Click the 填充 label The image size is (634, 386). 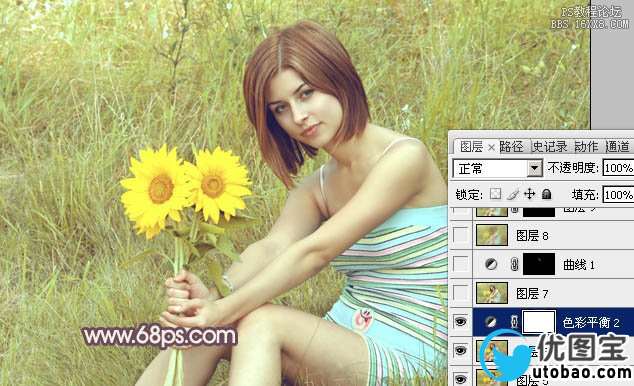585,195
